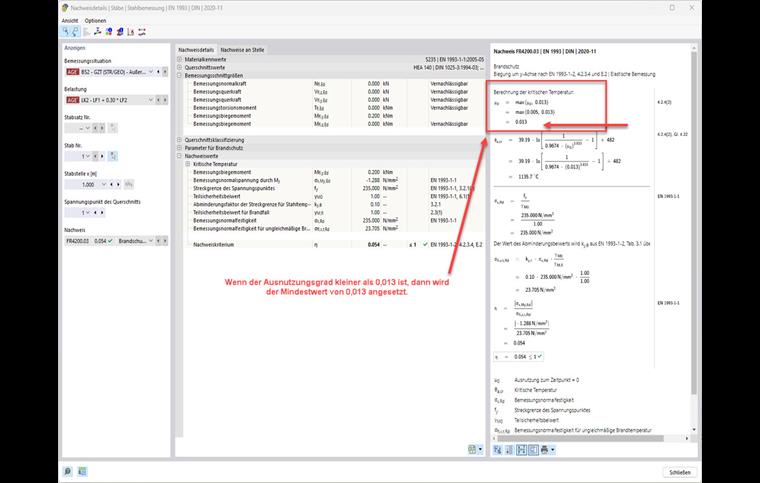Click Abminderungsfaktor der Streckgrenze row
The height and width of the screenshot is (483, 760).
[333, 204]
